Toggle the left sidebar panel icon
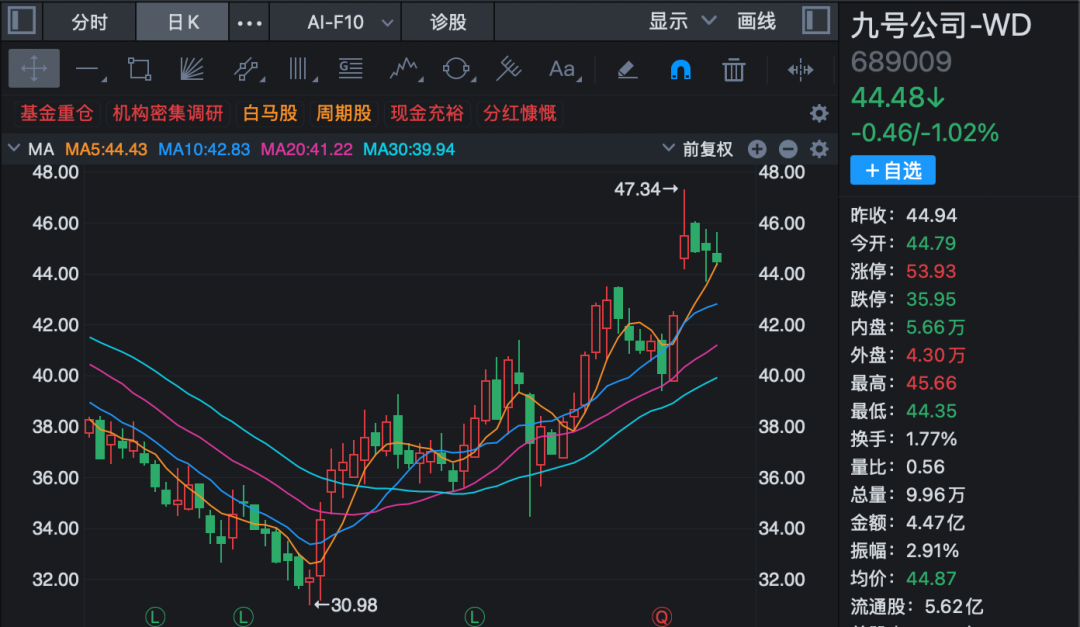Screen dimensions: 1080x627 pos(21,20)
